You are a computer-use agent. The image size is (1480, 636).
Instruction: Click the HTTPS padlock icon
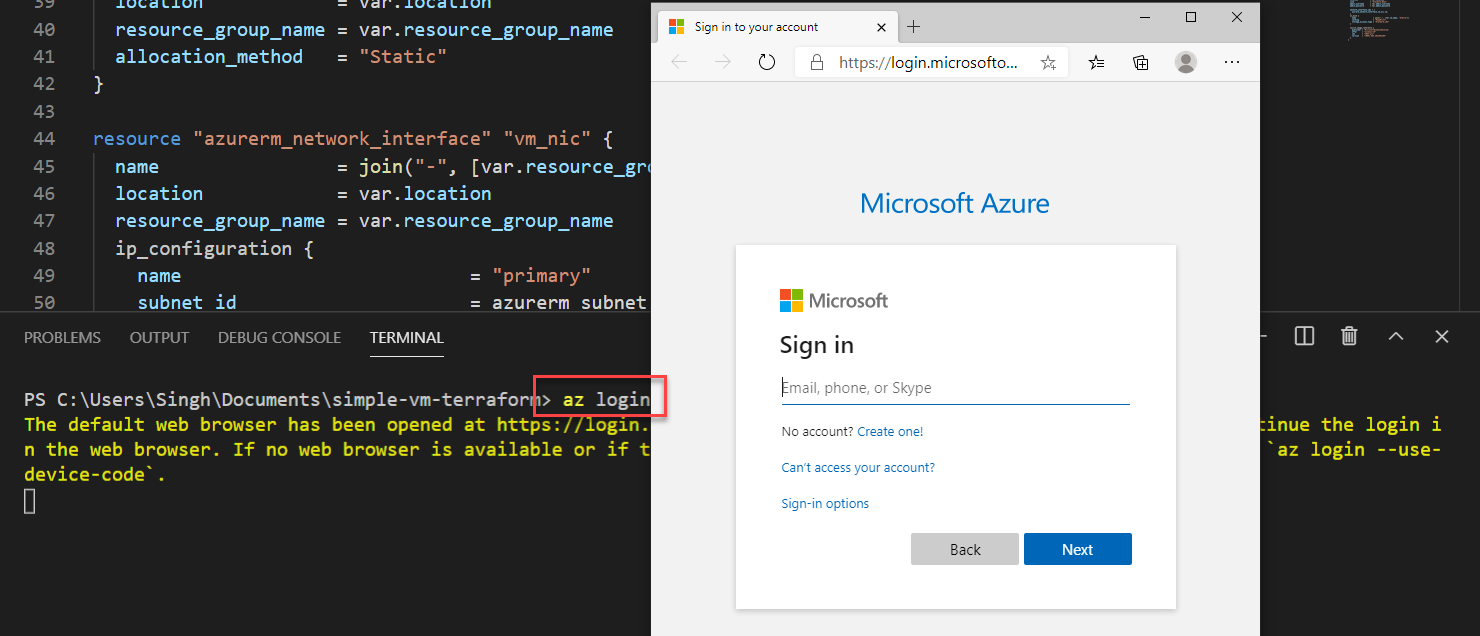click(x=816, y=61)
